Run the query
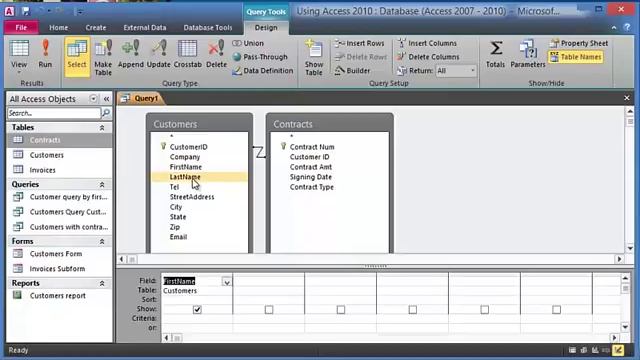The image size is (640, 360). click(x=45, y=54)
